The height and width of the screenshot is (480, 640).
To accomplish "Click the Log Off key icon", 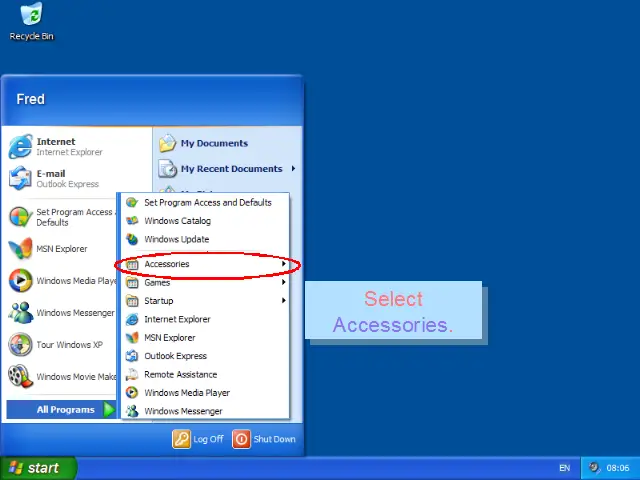I will [x=181, y=439].
